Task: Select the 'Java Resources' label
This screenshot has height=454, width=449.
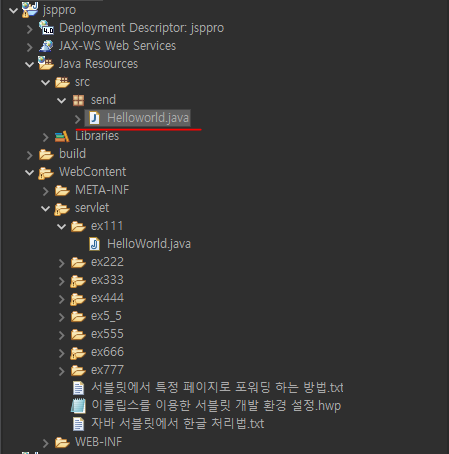Action: pos(98,64)
